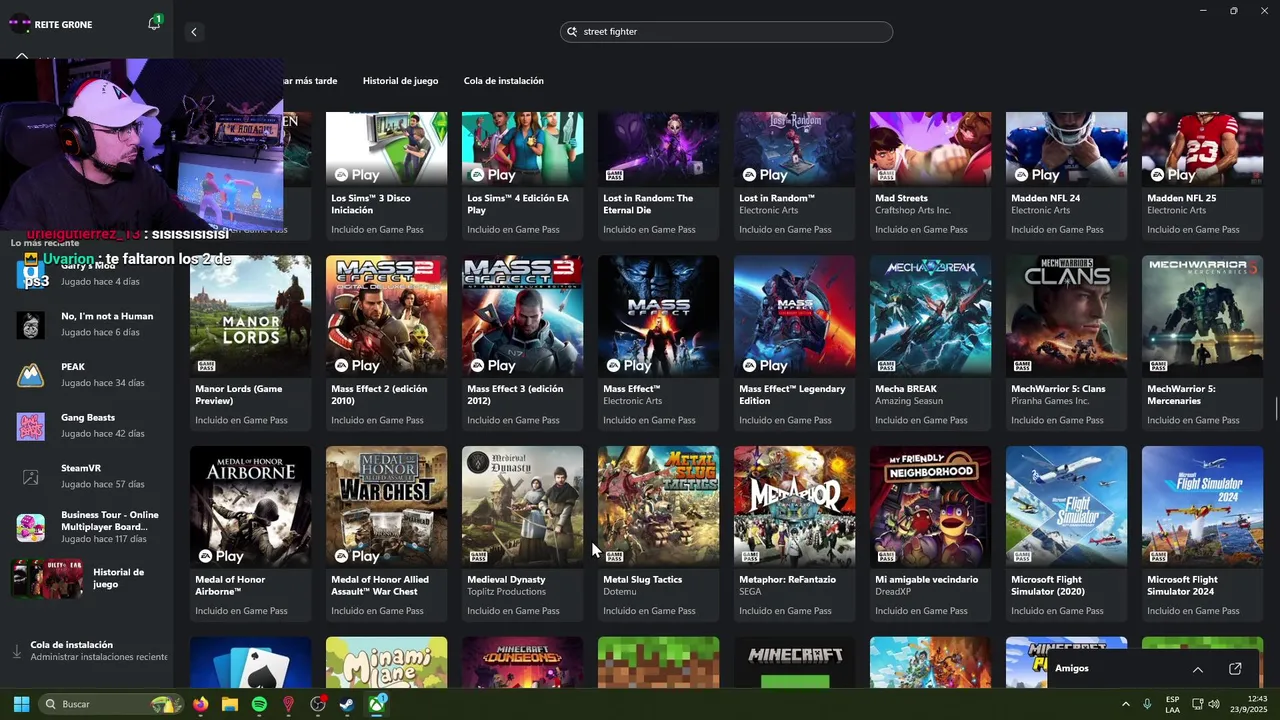Open Mass Effect 2 (edición 2010) card

coord(386,344)
